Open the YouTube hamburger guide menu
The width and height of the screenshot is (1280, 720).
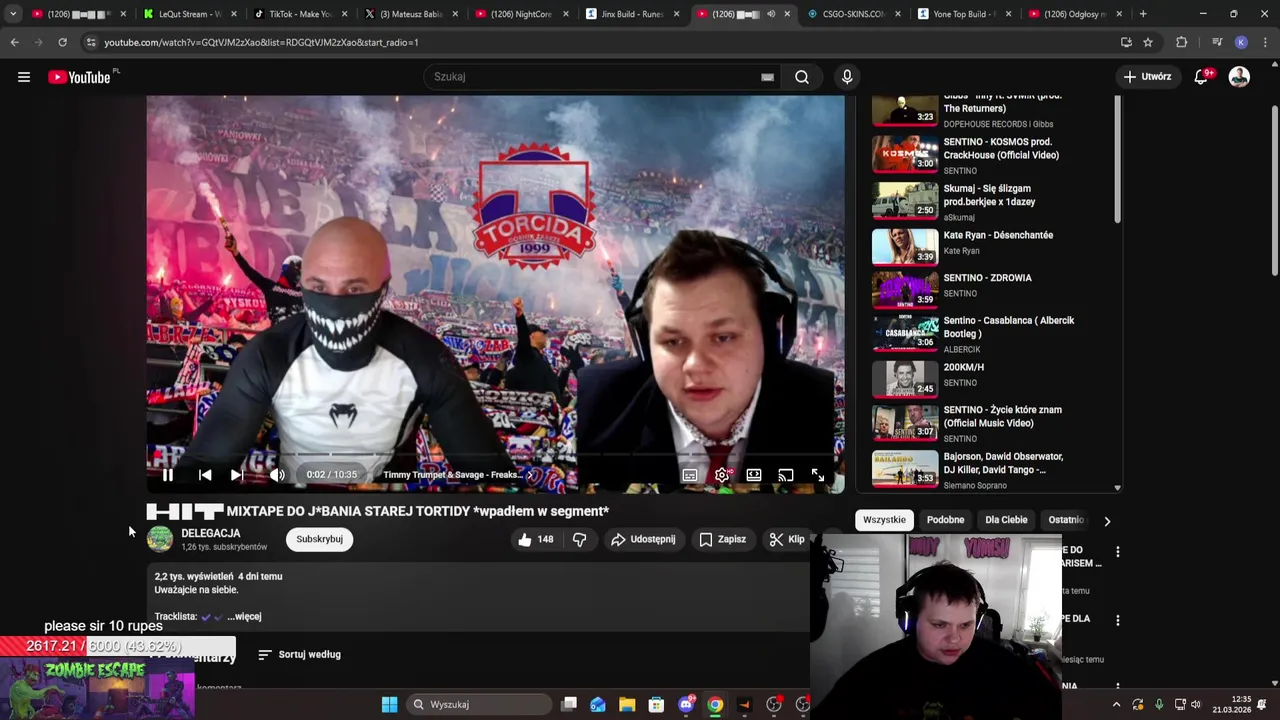24,77
